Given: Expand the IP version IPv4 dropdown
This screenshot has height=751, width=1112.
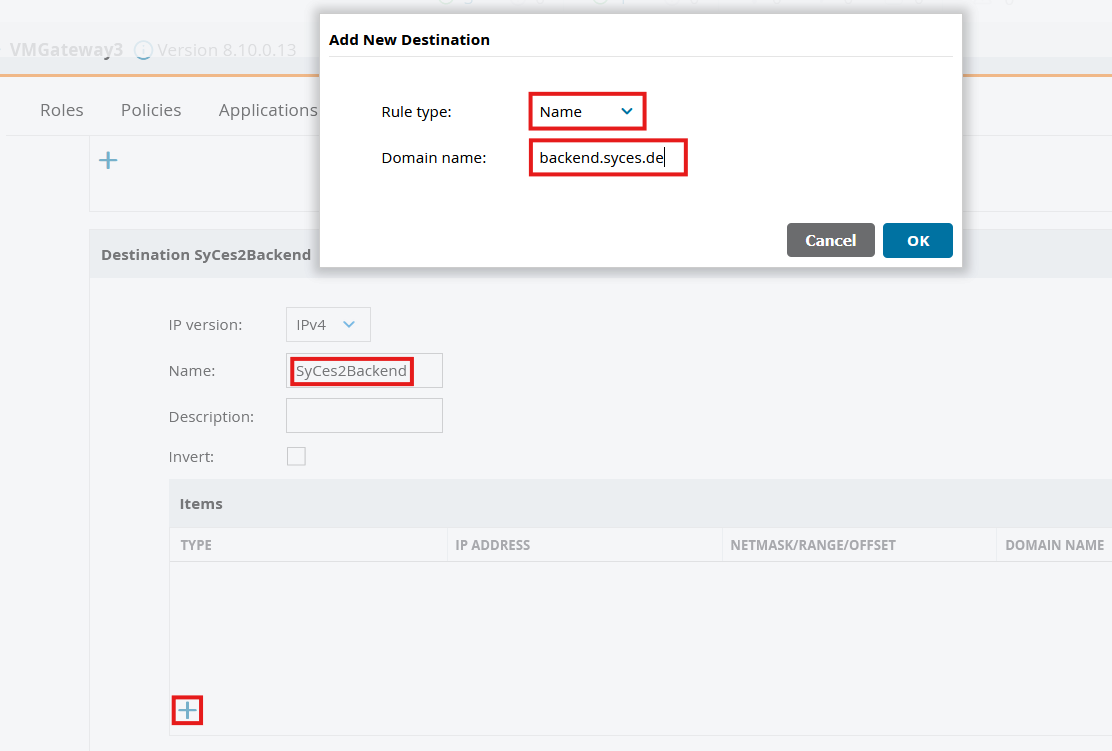Looking at the screenshot, I should click(328, 325).
